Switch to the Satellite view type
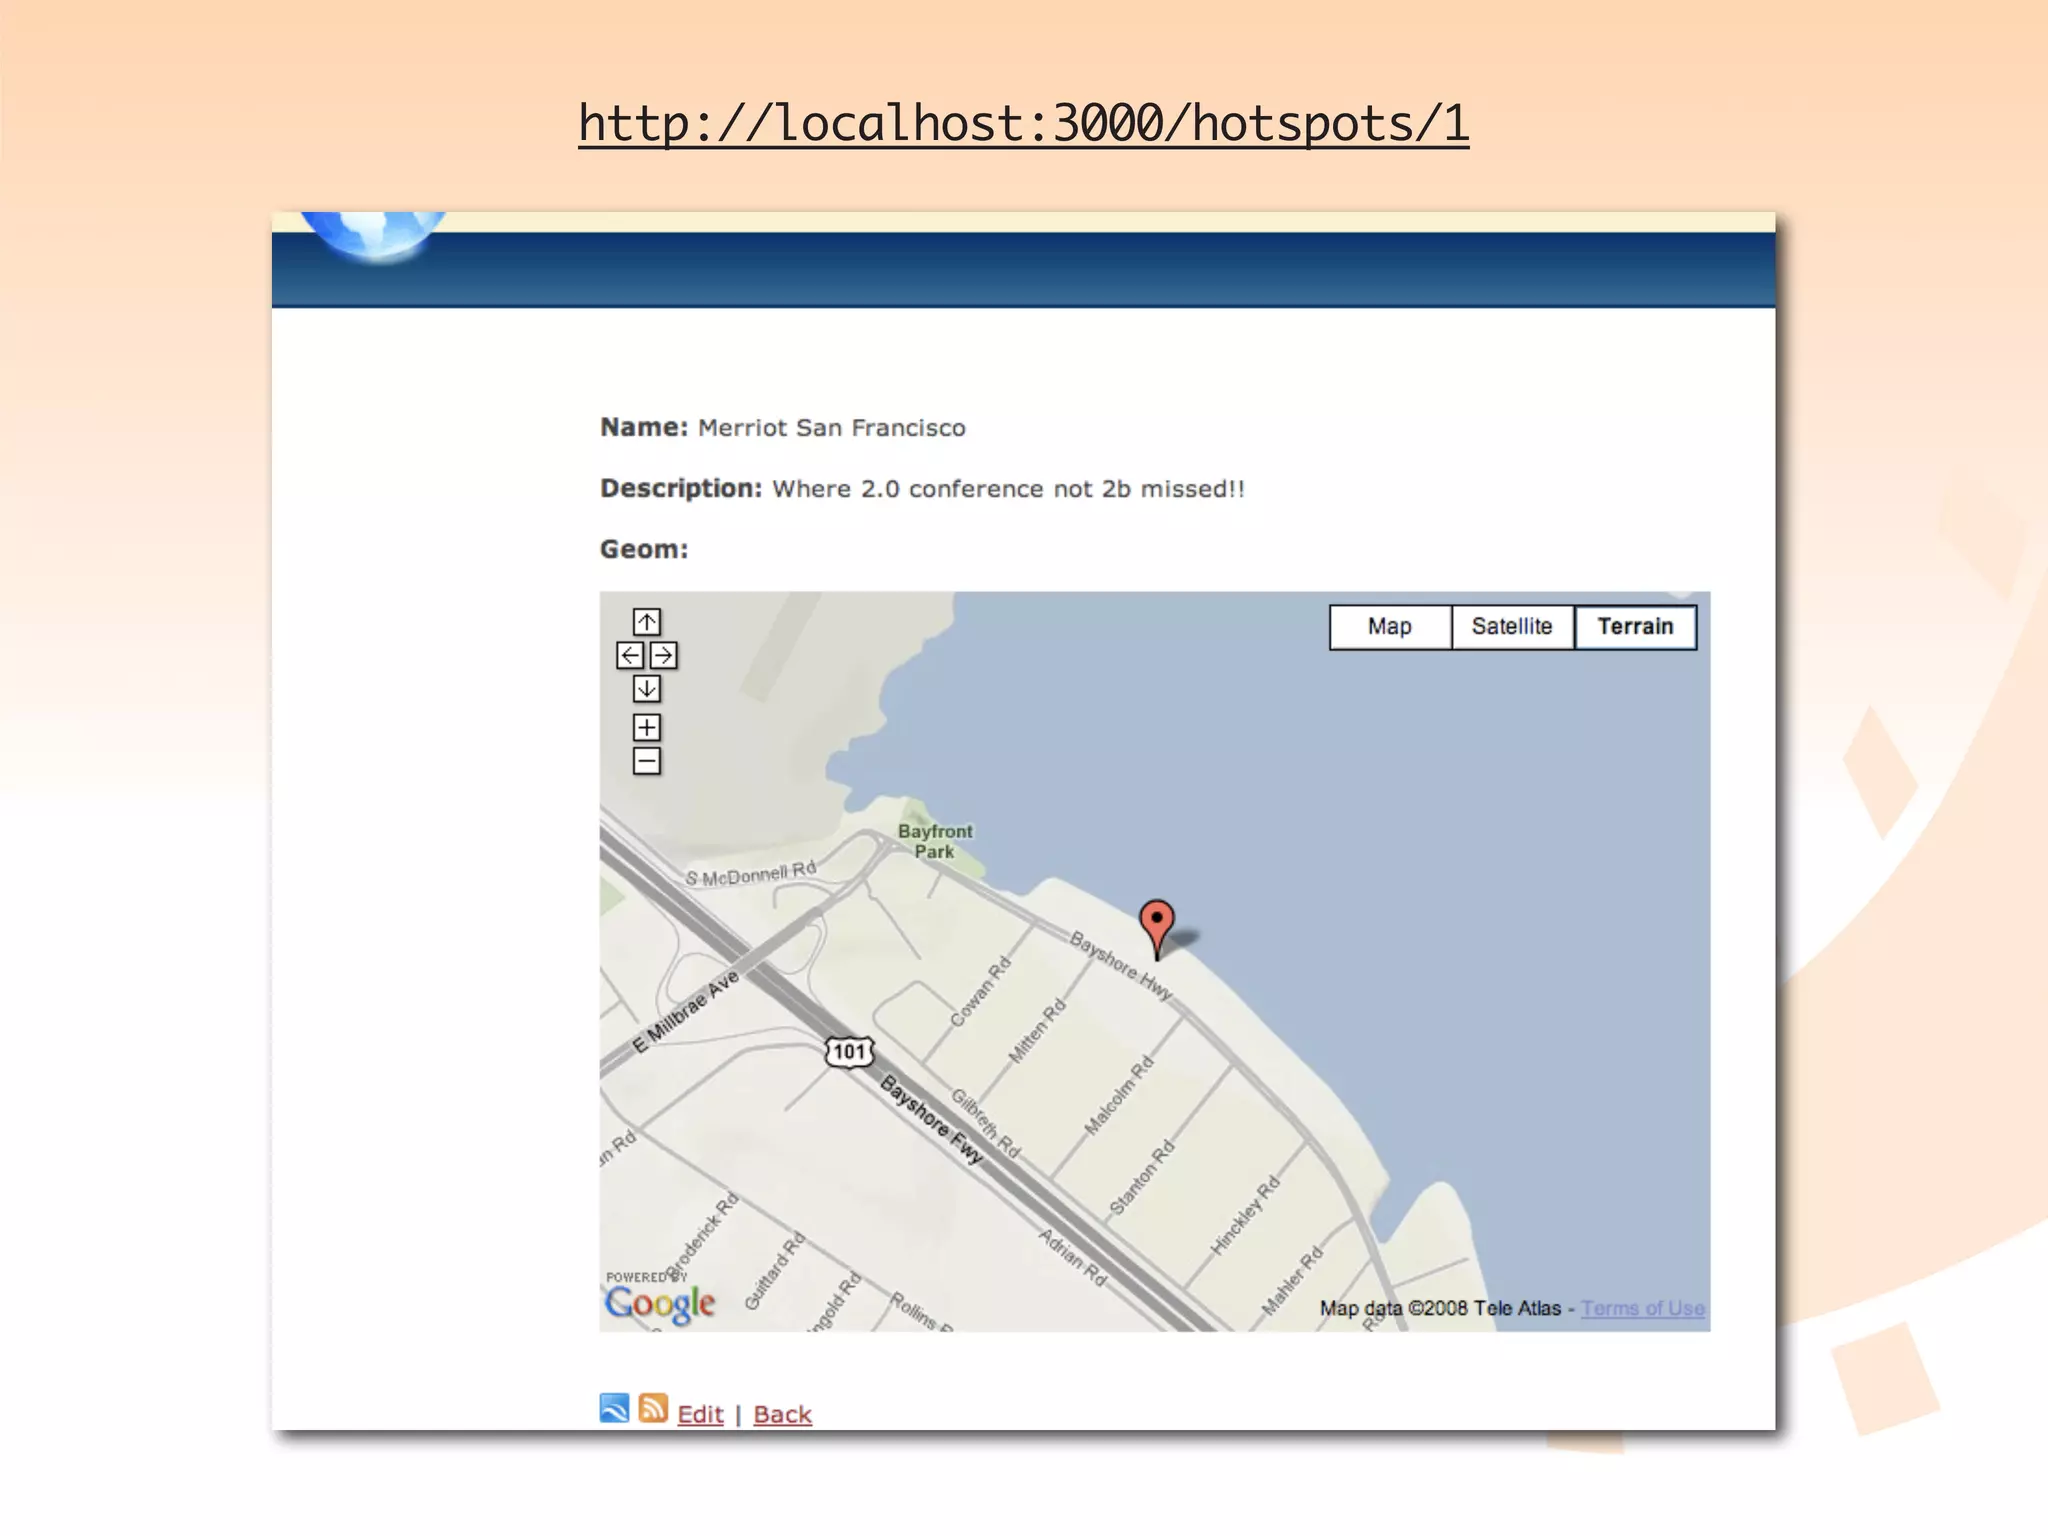Viewport: 2048px width, 1536px height. (x=1511, y=627)
